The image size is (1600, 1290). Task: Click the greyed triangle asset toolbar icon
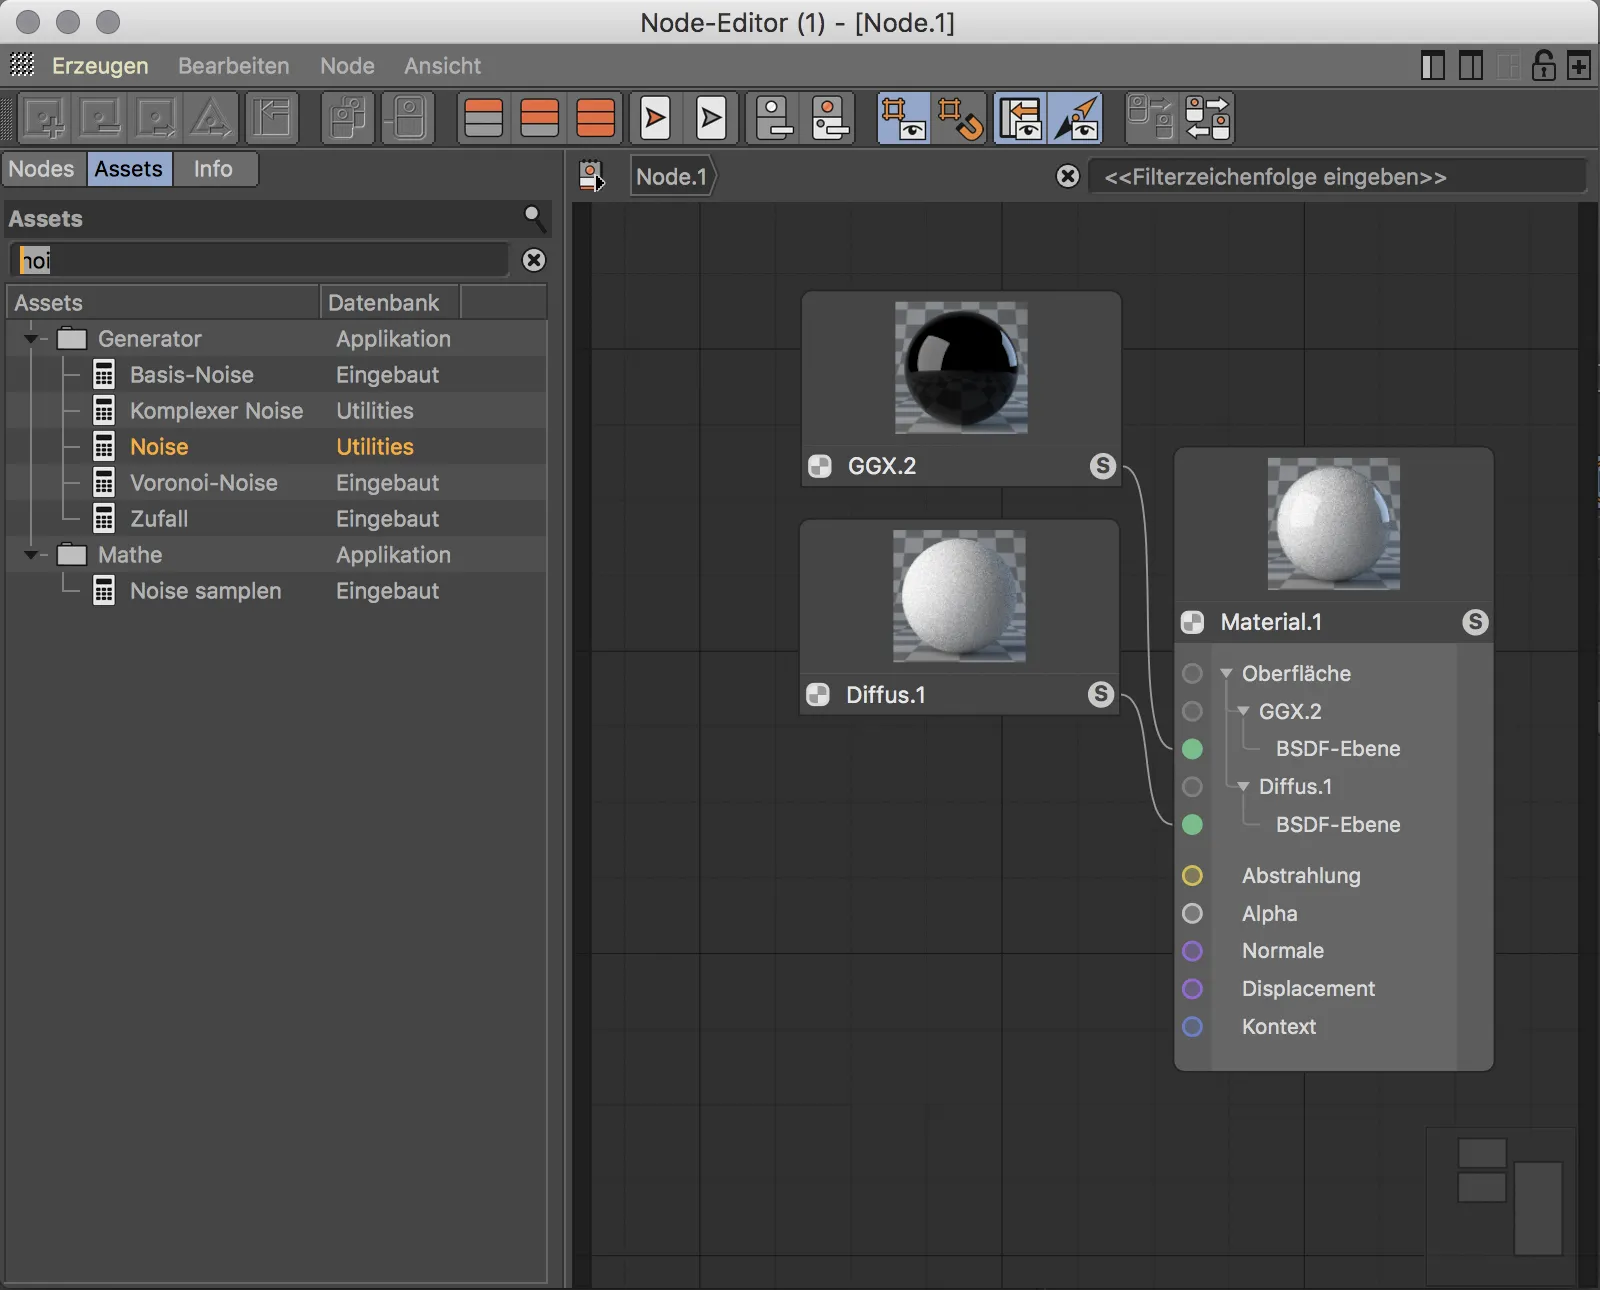point(211,119)
